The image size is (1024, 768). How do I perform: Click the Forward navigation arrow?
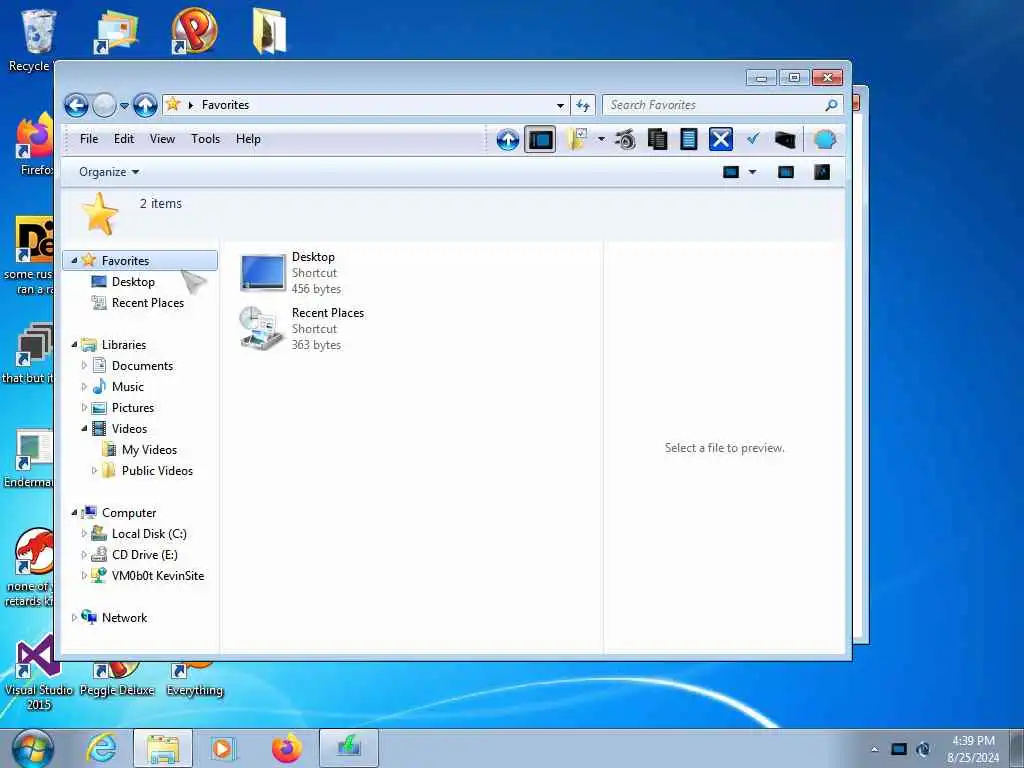click(104, 105)
